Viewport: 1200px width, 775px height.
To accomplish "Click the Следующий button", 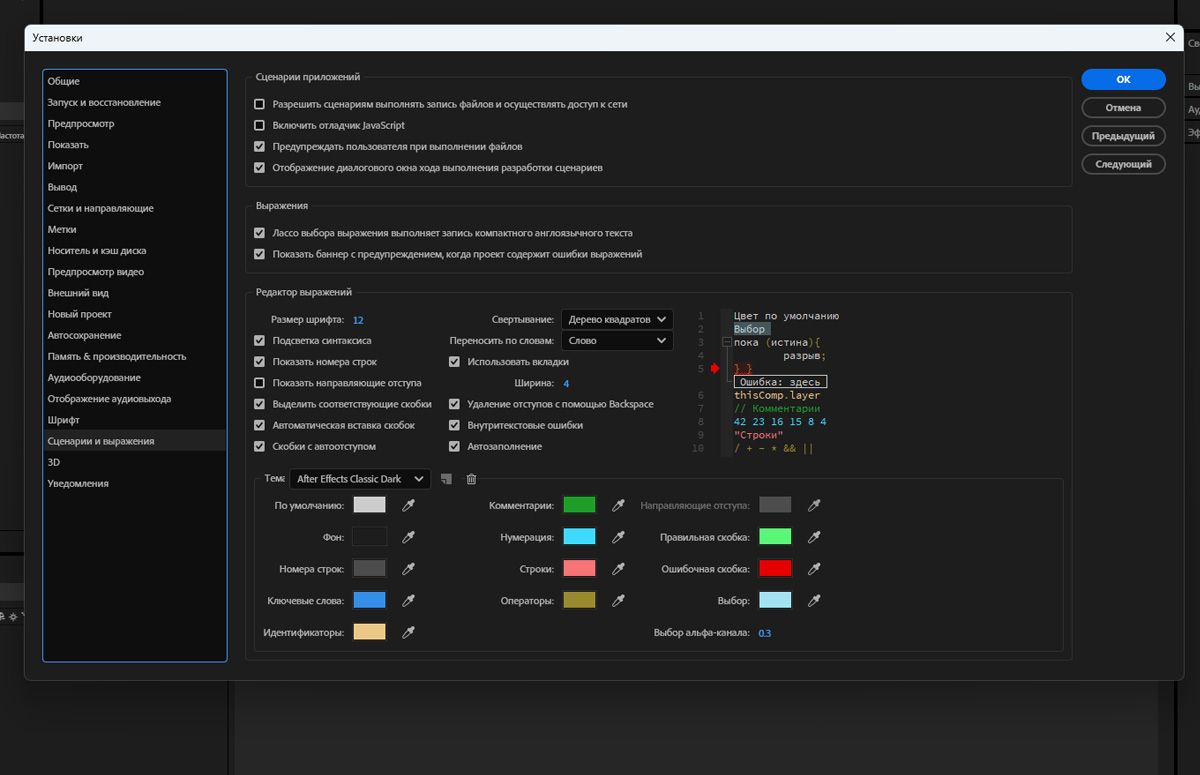I will [x=1123, y=164].
